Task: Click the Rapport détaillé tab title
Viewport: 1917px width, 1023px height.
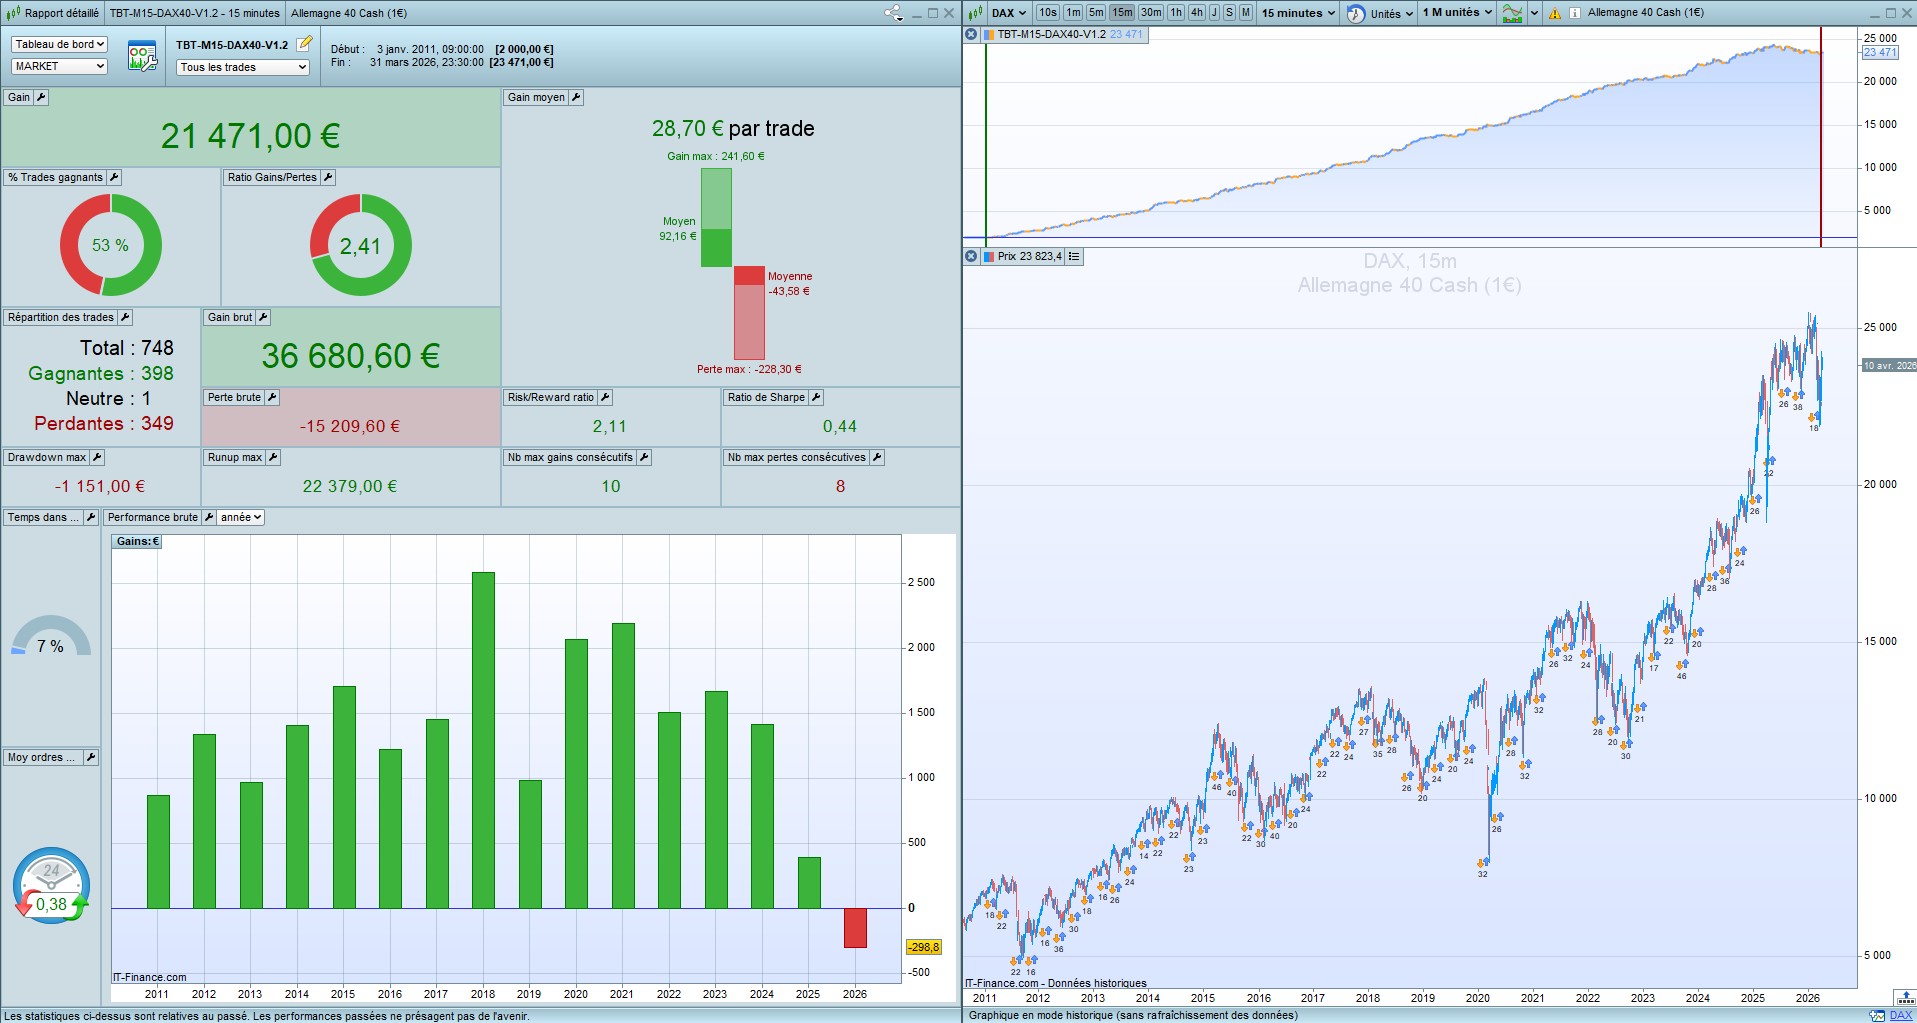Action: click(61, 13)
